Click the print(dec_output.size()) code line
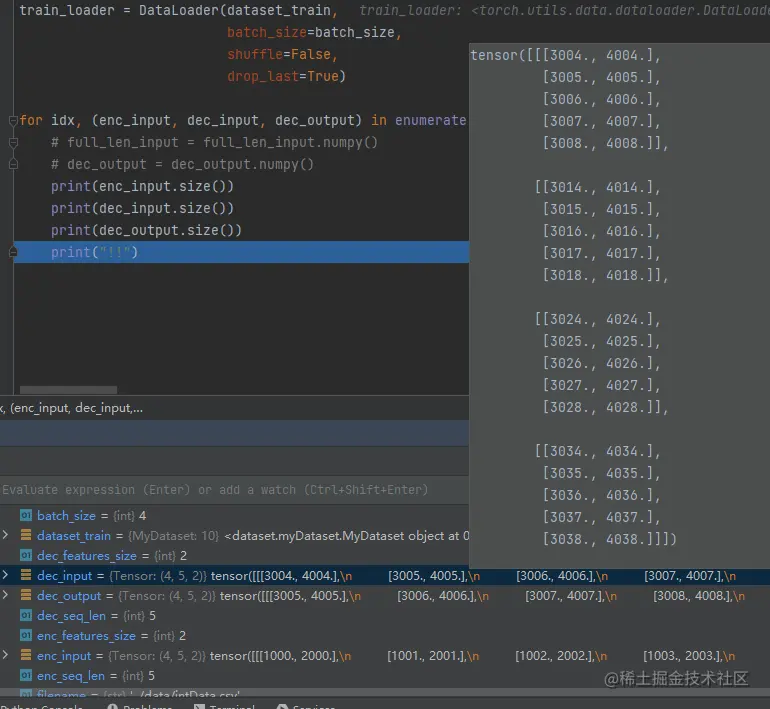Image resolution: width=770 pixels, height=709 pixels. (146, 230)
